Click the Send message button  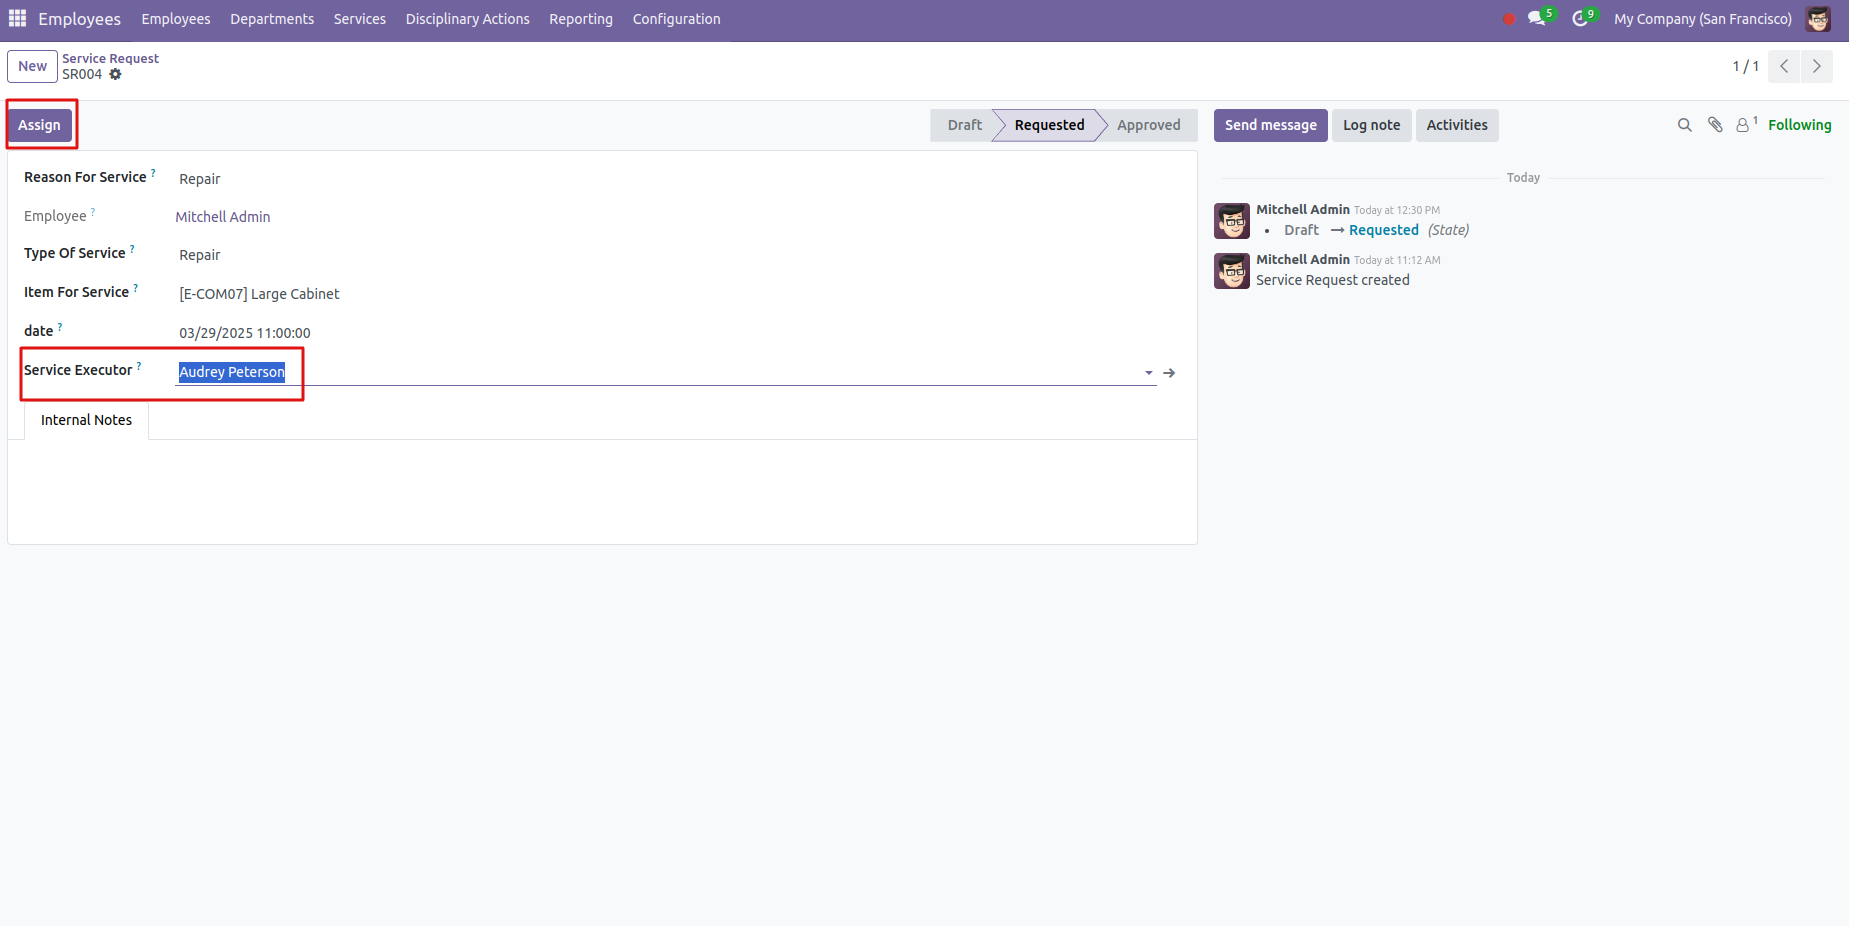click(x=1270, y=125)
